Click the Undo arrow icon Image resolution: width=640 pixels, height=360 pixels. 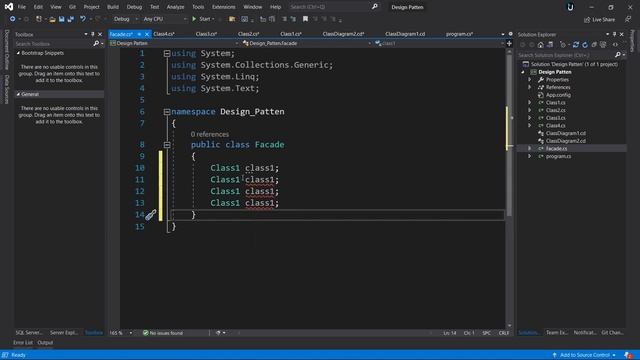(83, 19)
